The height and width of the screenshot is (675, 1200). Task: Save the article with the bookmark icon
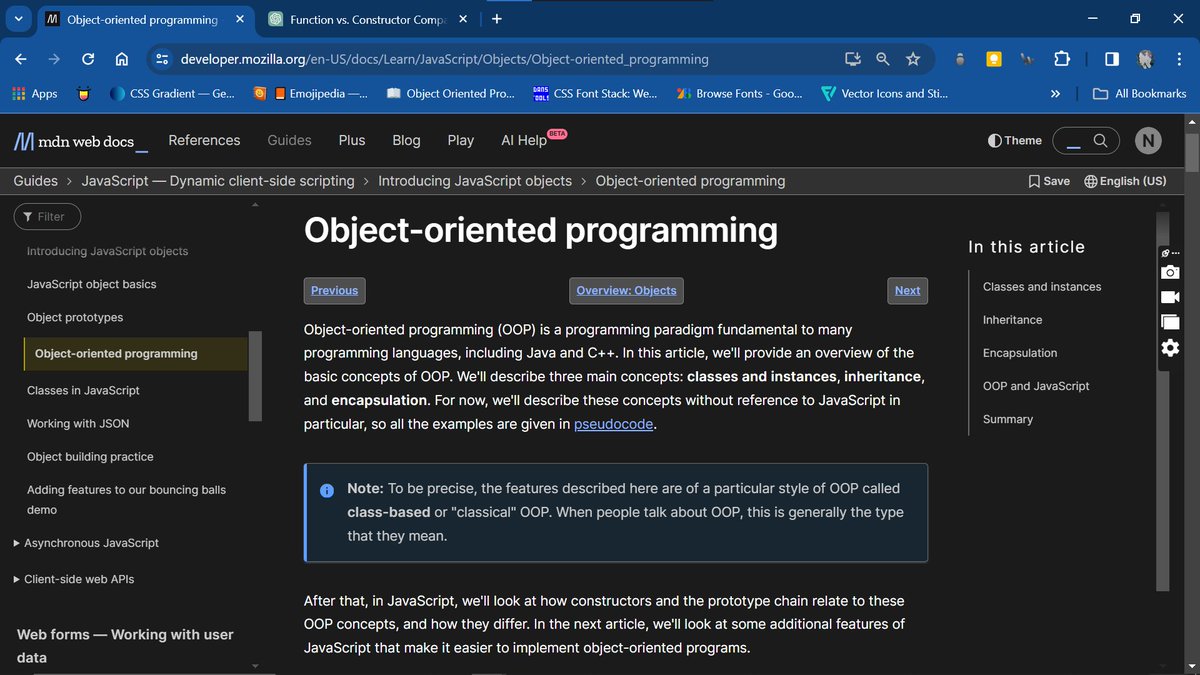pyautogui.click(x=1049, y=181)
